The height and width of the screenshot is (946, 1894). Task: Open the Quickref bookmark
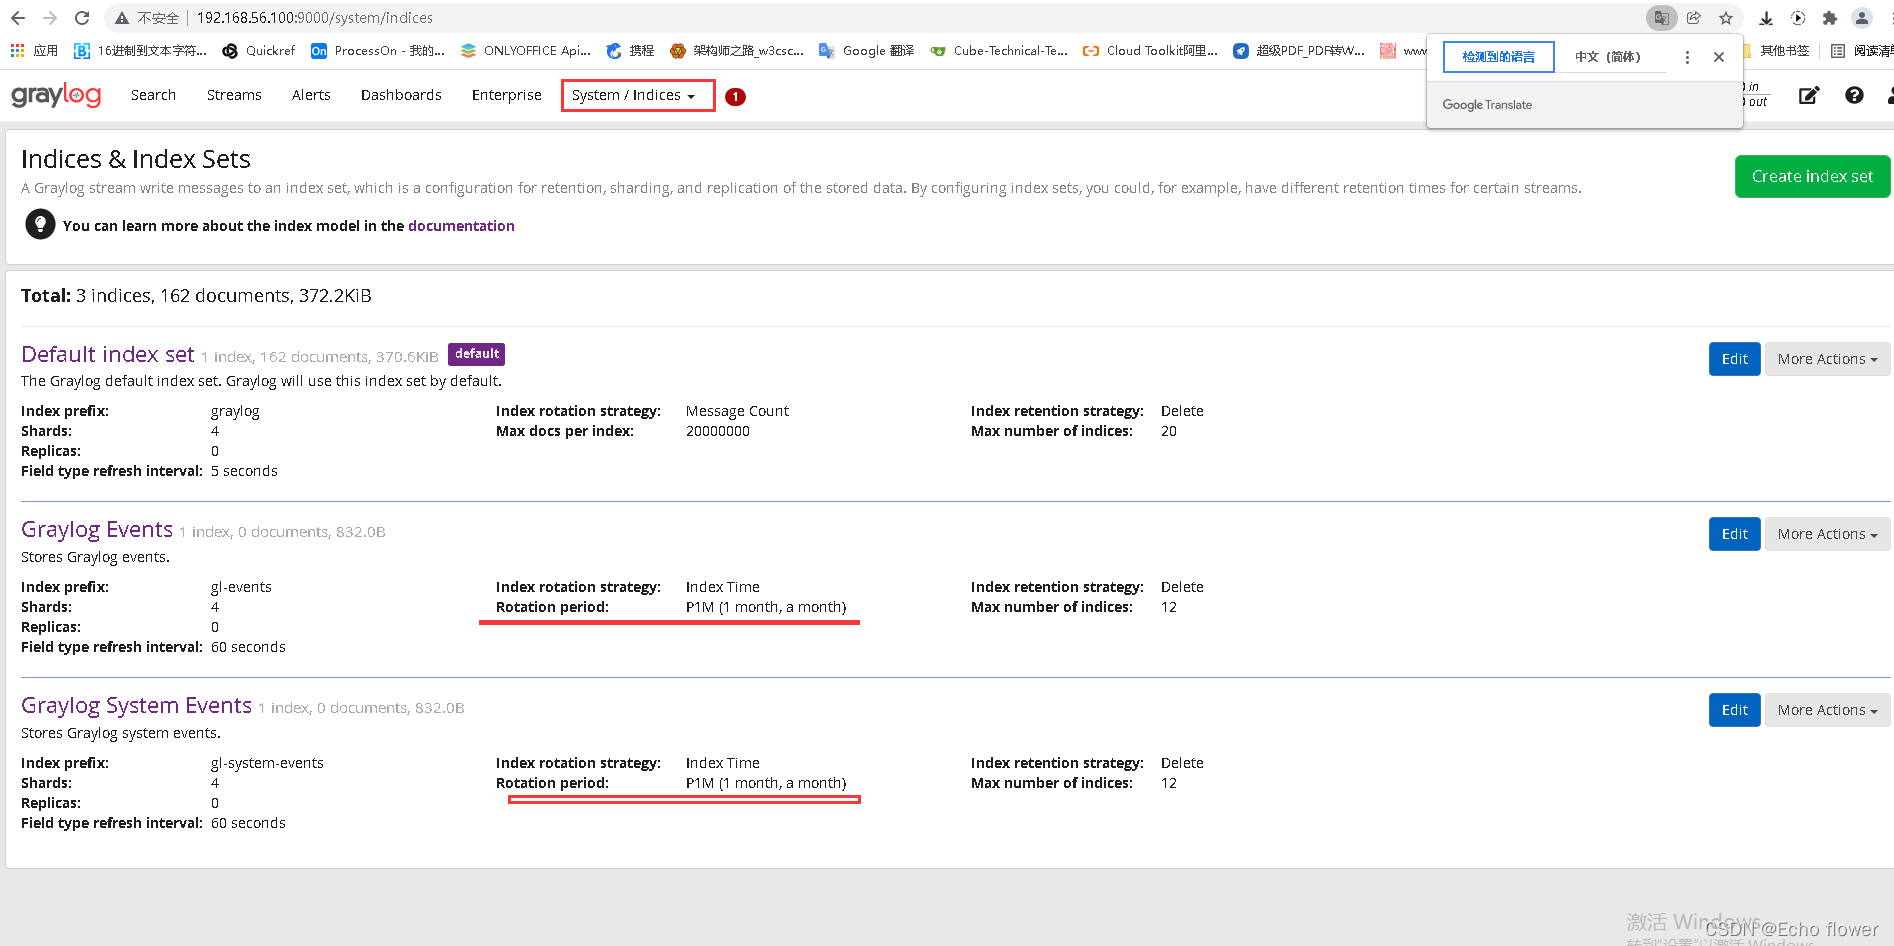[259, 50]
